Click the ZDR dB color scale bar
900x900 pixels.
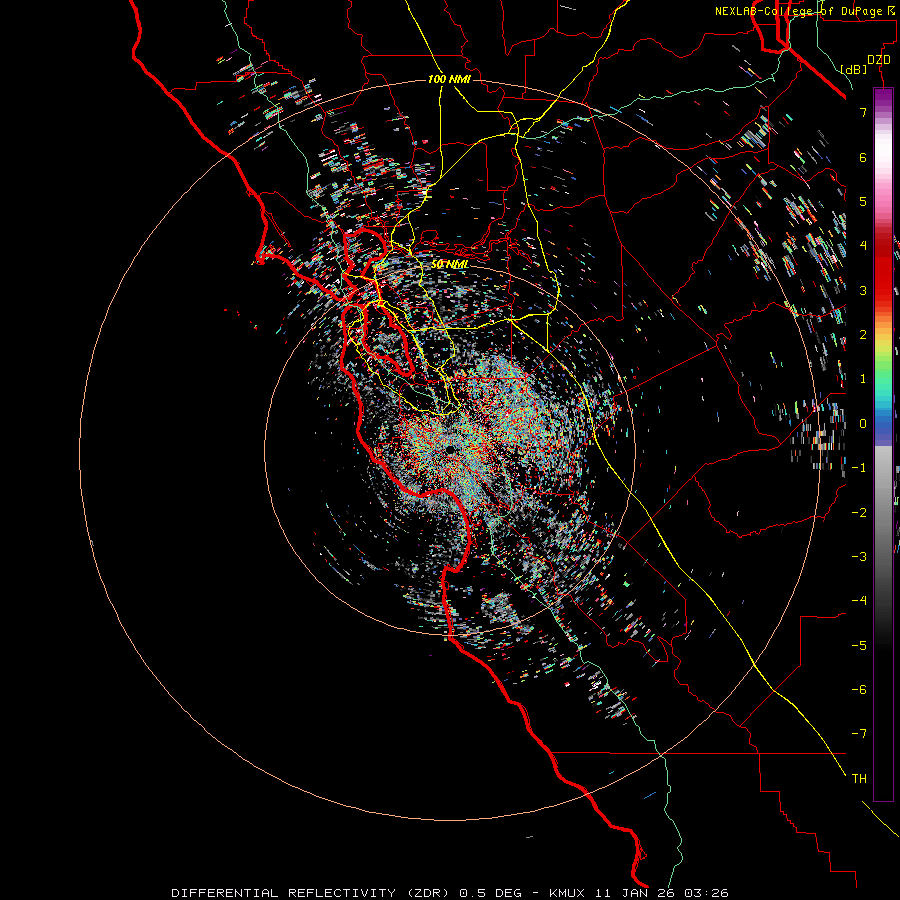(883, 444)
